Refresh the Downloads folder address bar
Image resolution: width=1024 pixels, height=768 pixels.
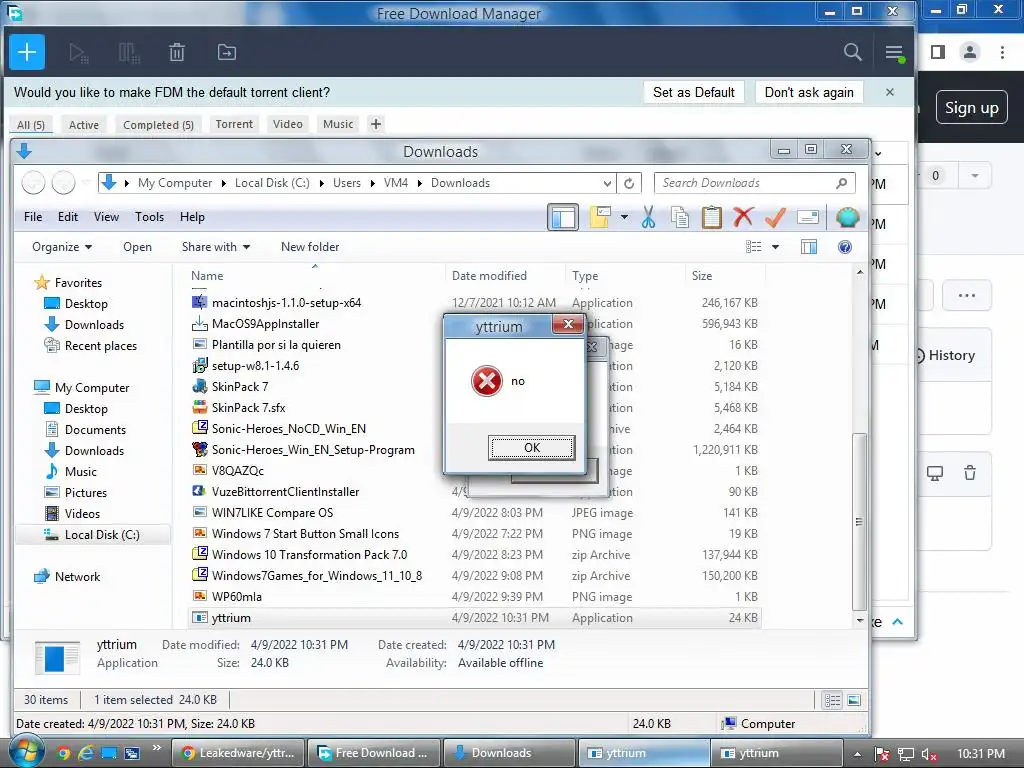tap(629, 184)
